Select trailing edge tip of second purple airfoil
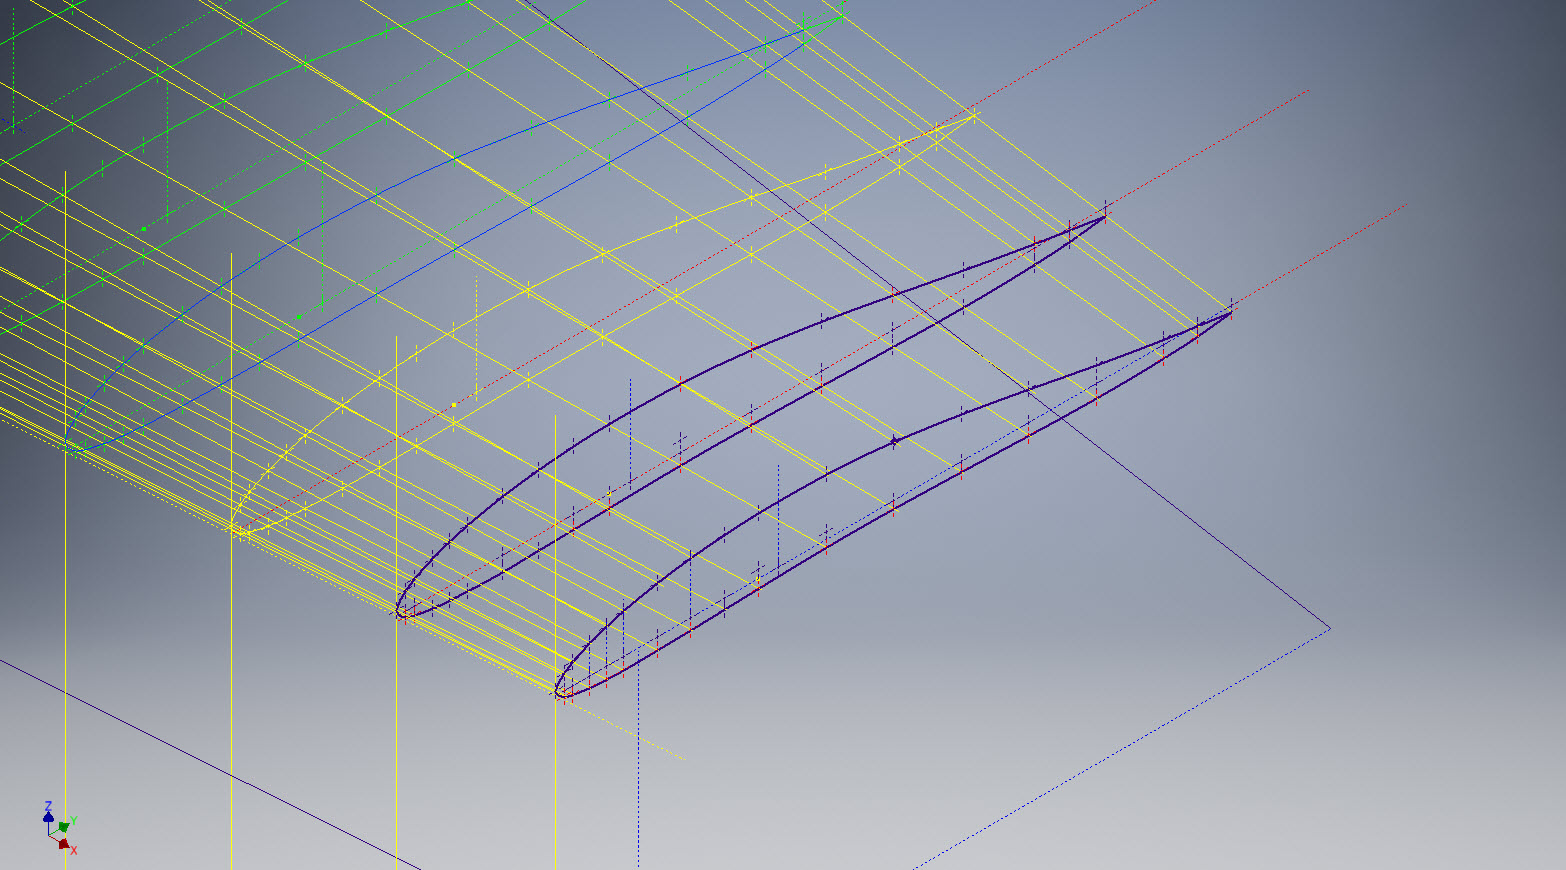This screenshot has width=1566, height=870. [1105, 216]
